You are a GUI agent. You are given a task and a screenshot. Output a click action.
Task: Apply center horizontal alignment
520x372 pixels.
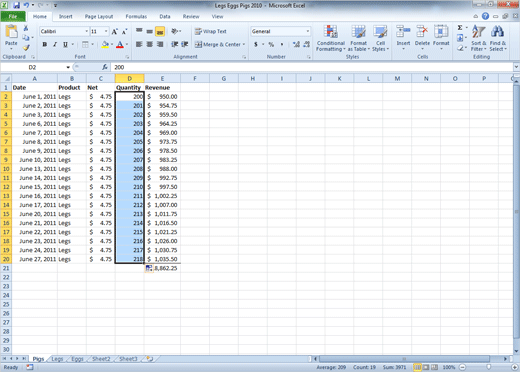150,44
